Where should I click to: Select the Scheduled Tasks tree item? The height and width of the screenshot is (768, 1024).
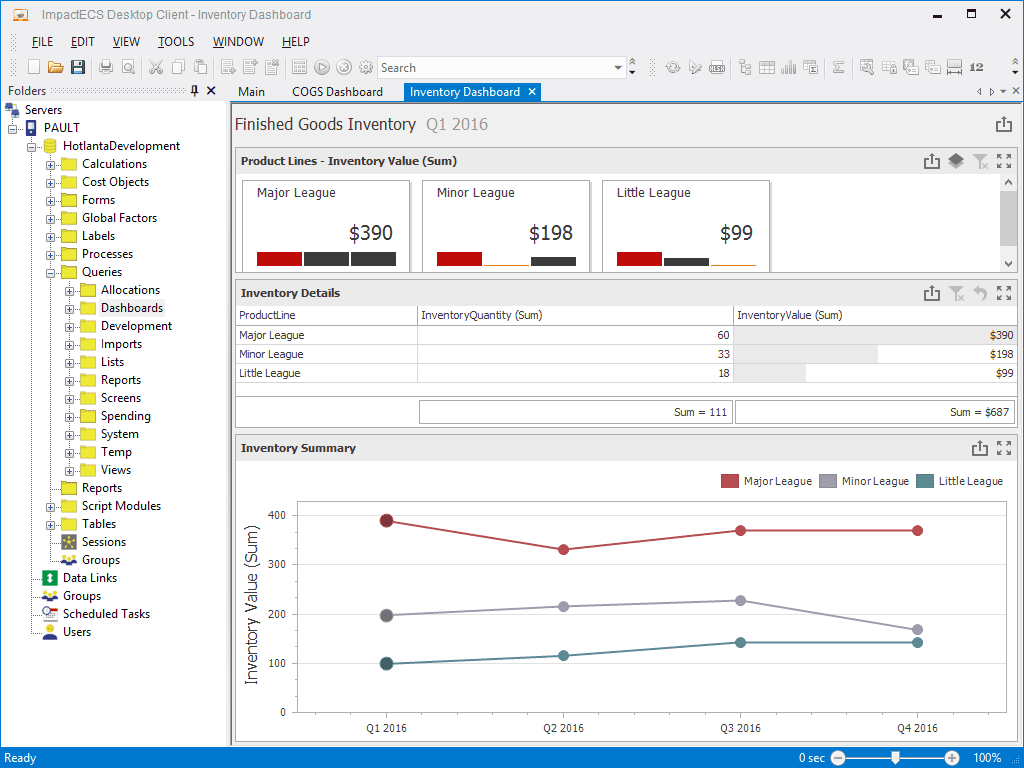[106, 614]
